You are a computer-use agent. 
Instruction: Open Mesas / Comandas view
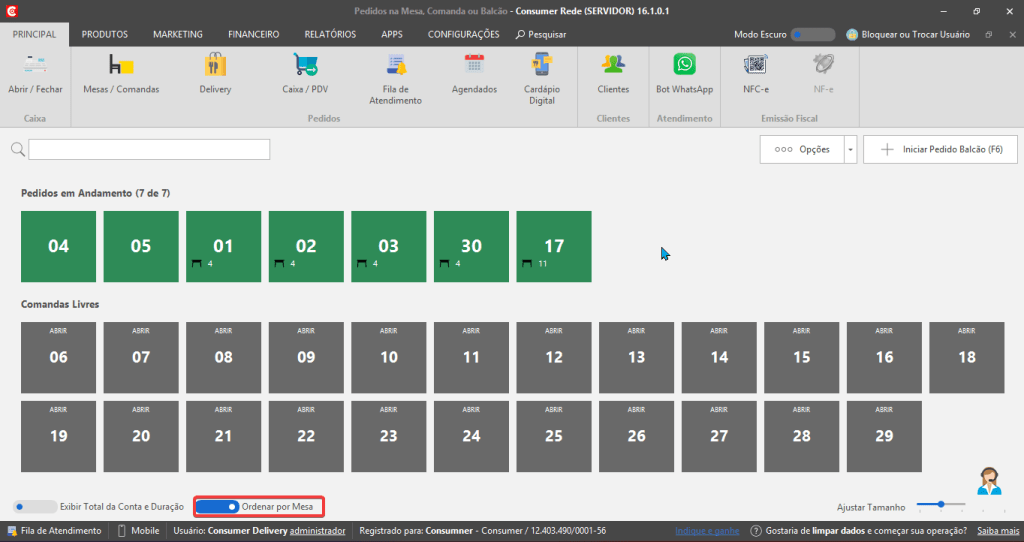[121, 65]
